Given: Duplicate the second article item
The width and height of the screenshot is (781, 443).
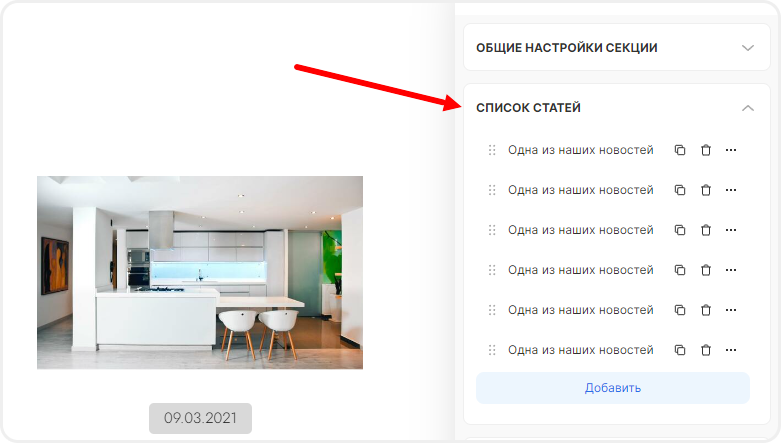Looking at the screenshot, I should pos(680,190).
